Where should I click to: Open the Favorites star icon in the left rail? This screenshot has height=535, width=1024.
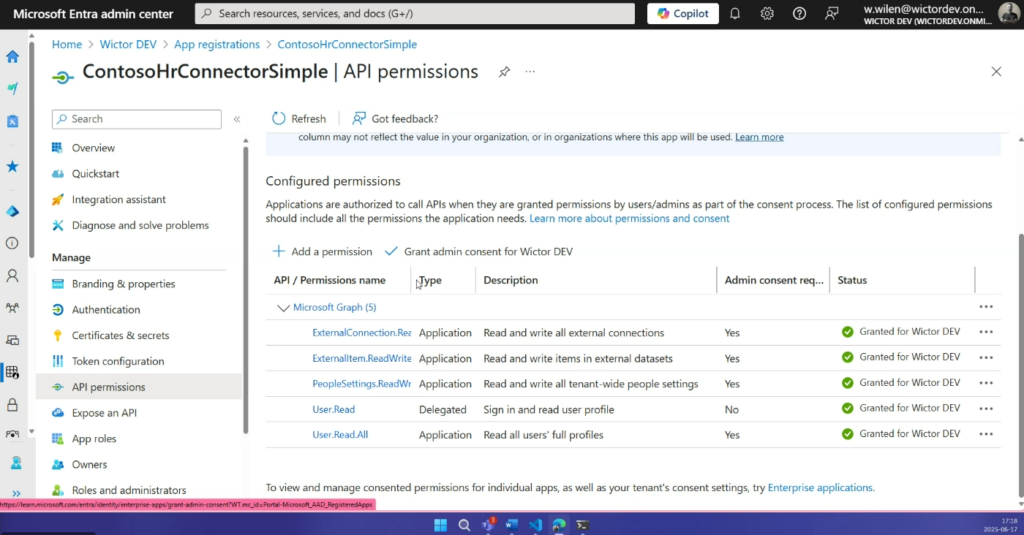point(12,167)
